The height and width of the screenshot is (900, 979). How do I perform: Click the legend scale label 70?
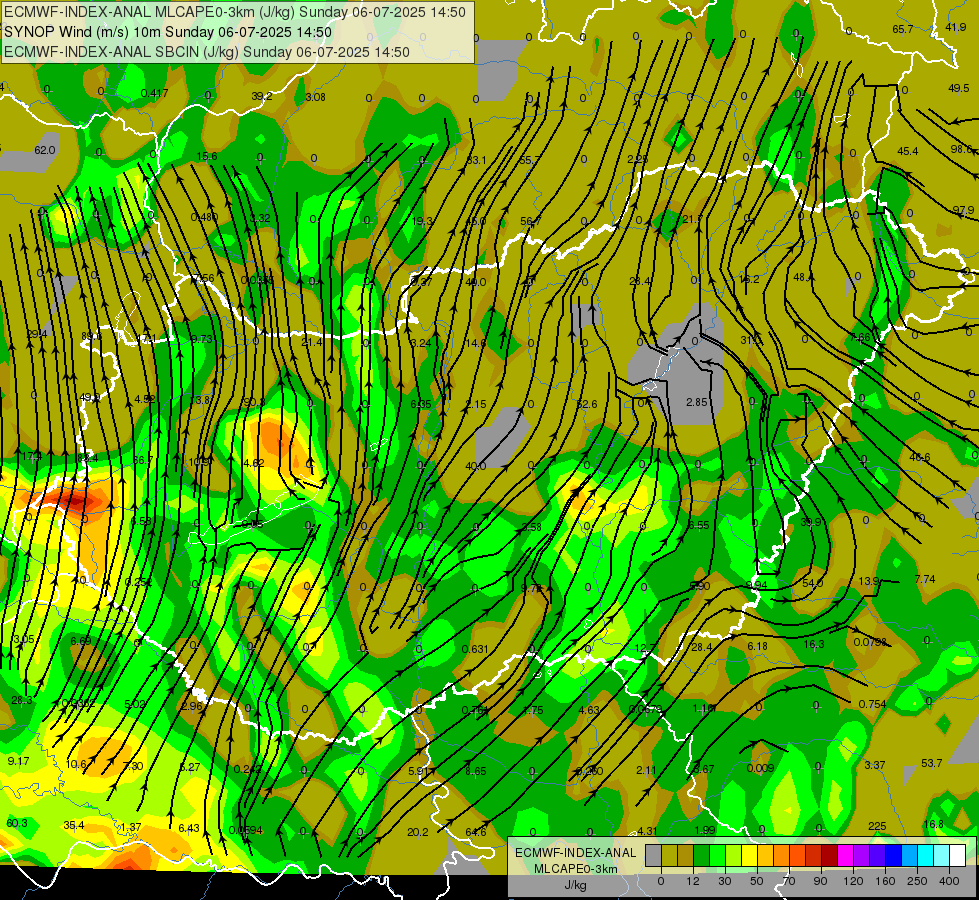[789, 881]
